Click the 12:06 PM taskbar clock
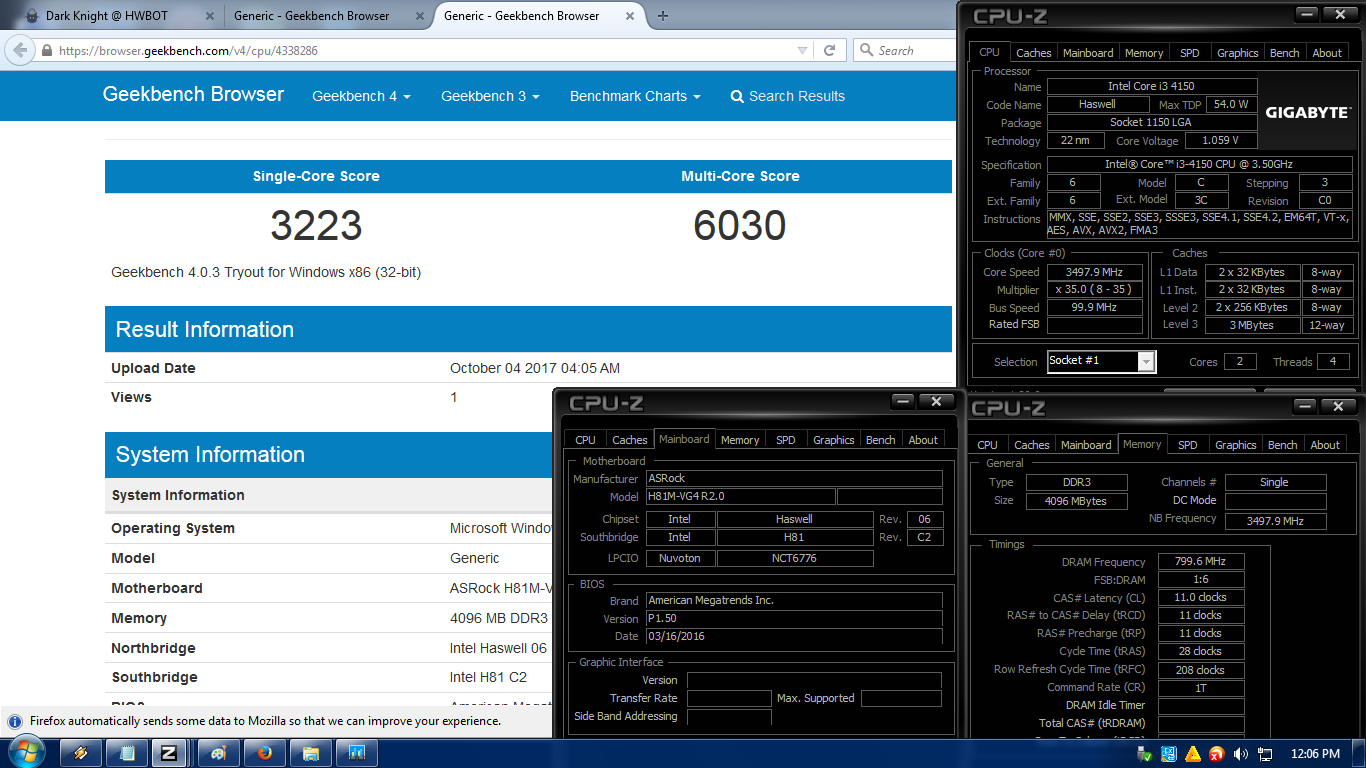 tap(1315, 753)
